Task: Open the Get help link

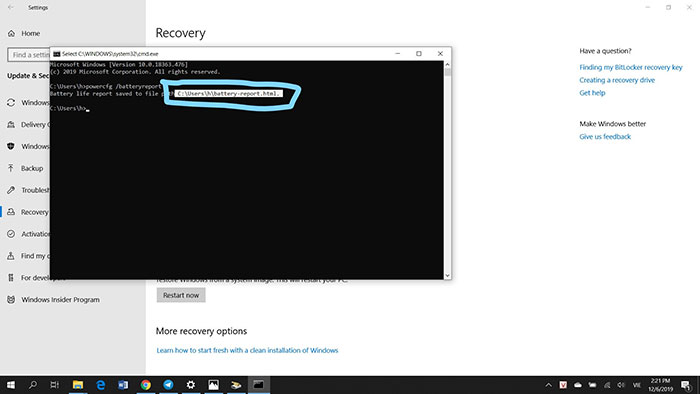Action: click(x=592, y=93)
